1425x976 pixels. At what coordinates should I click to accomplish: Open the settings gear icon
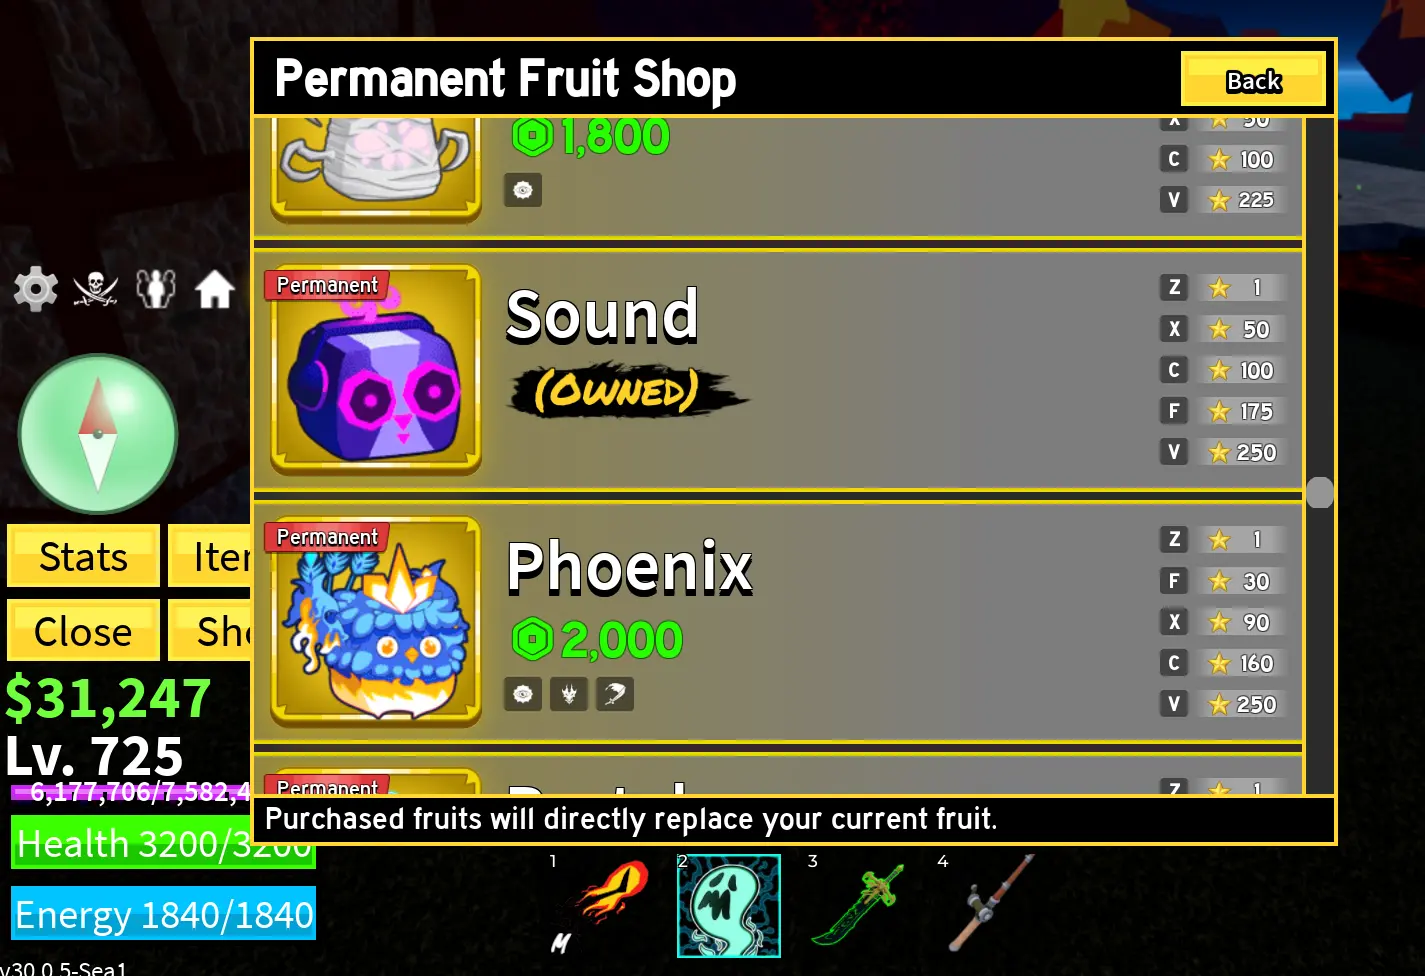coord(36,289)
